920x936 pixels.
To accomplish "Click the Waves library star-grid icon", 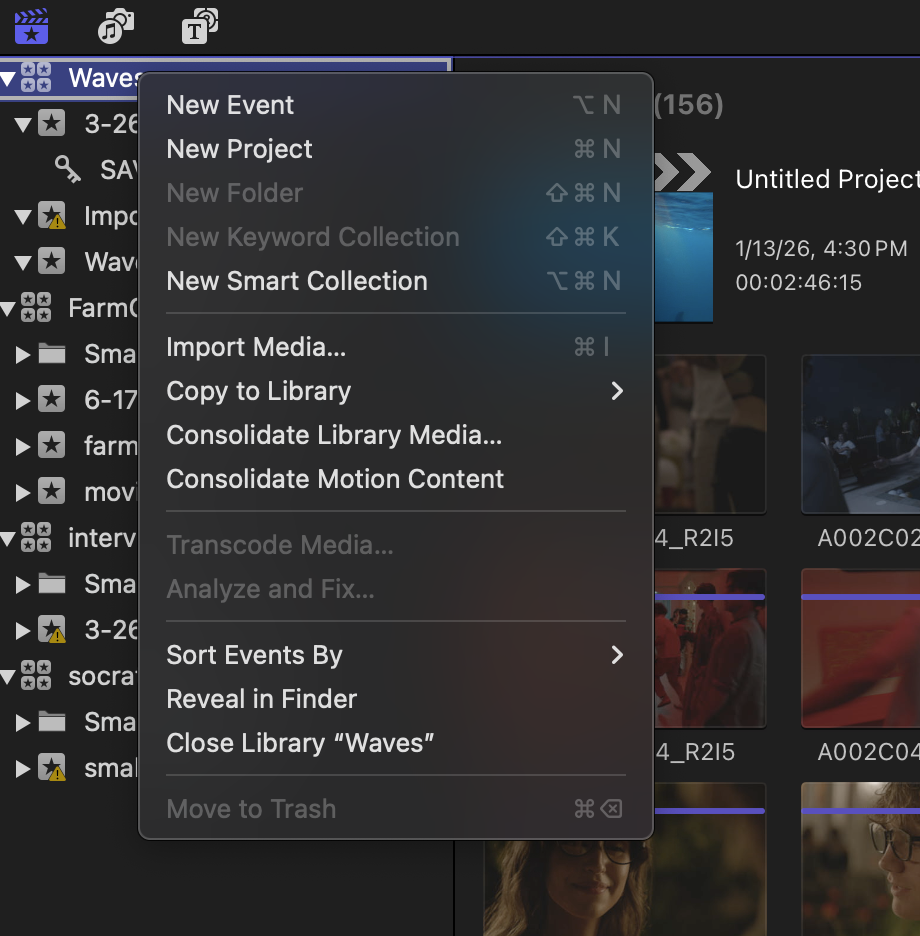I will pos(35,76).
